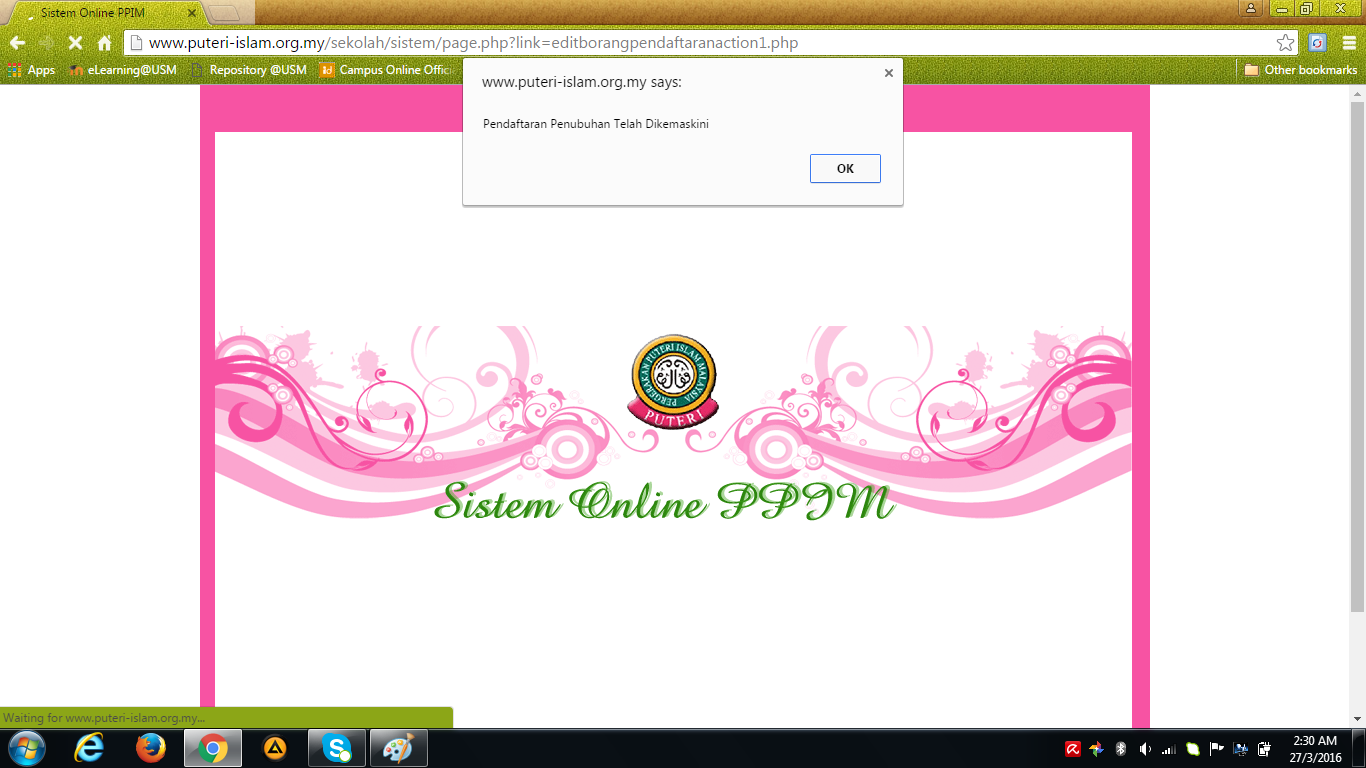
Task: Open a new browser tab
Action: coord(225,14)
